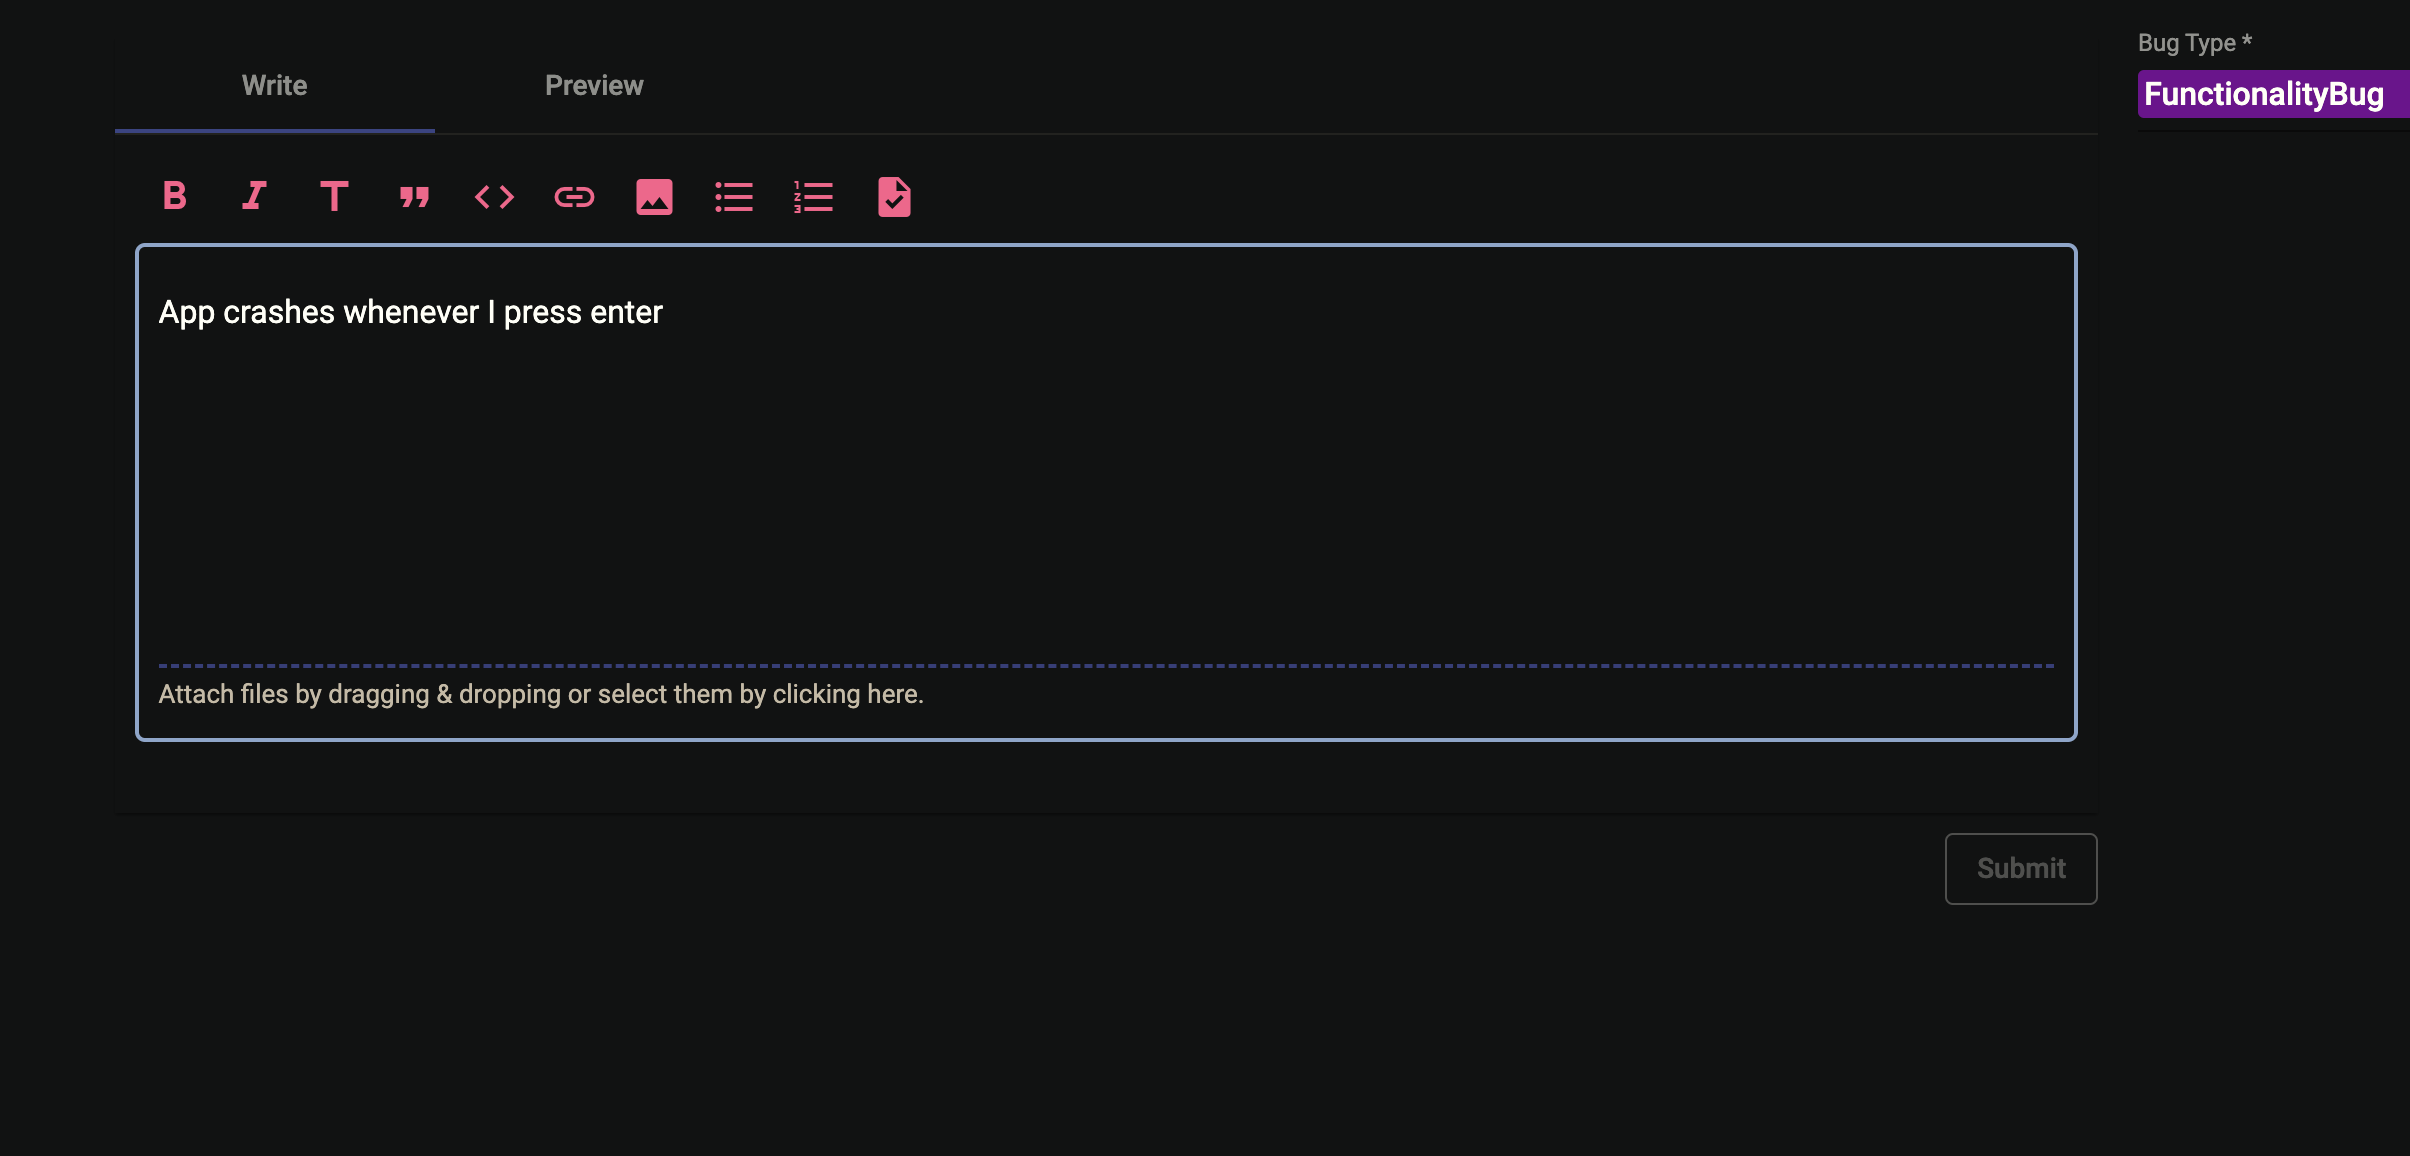The height and width of the screenshot is (1156, 2410).
Task: Switch to the Write tab
Action: pyautogui.click(x=274, y=86)
